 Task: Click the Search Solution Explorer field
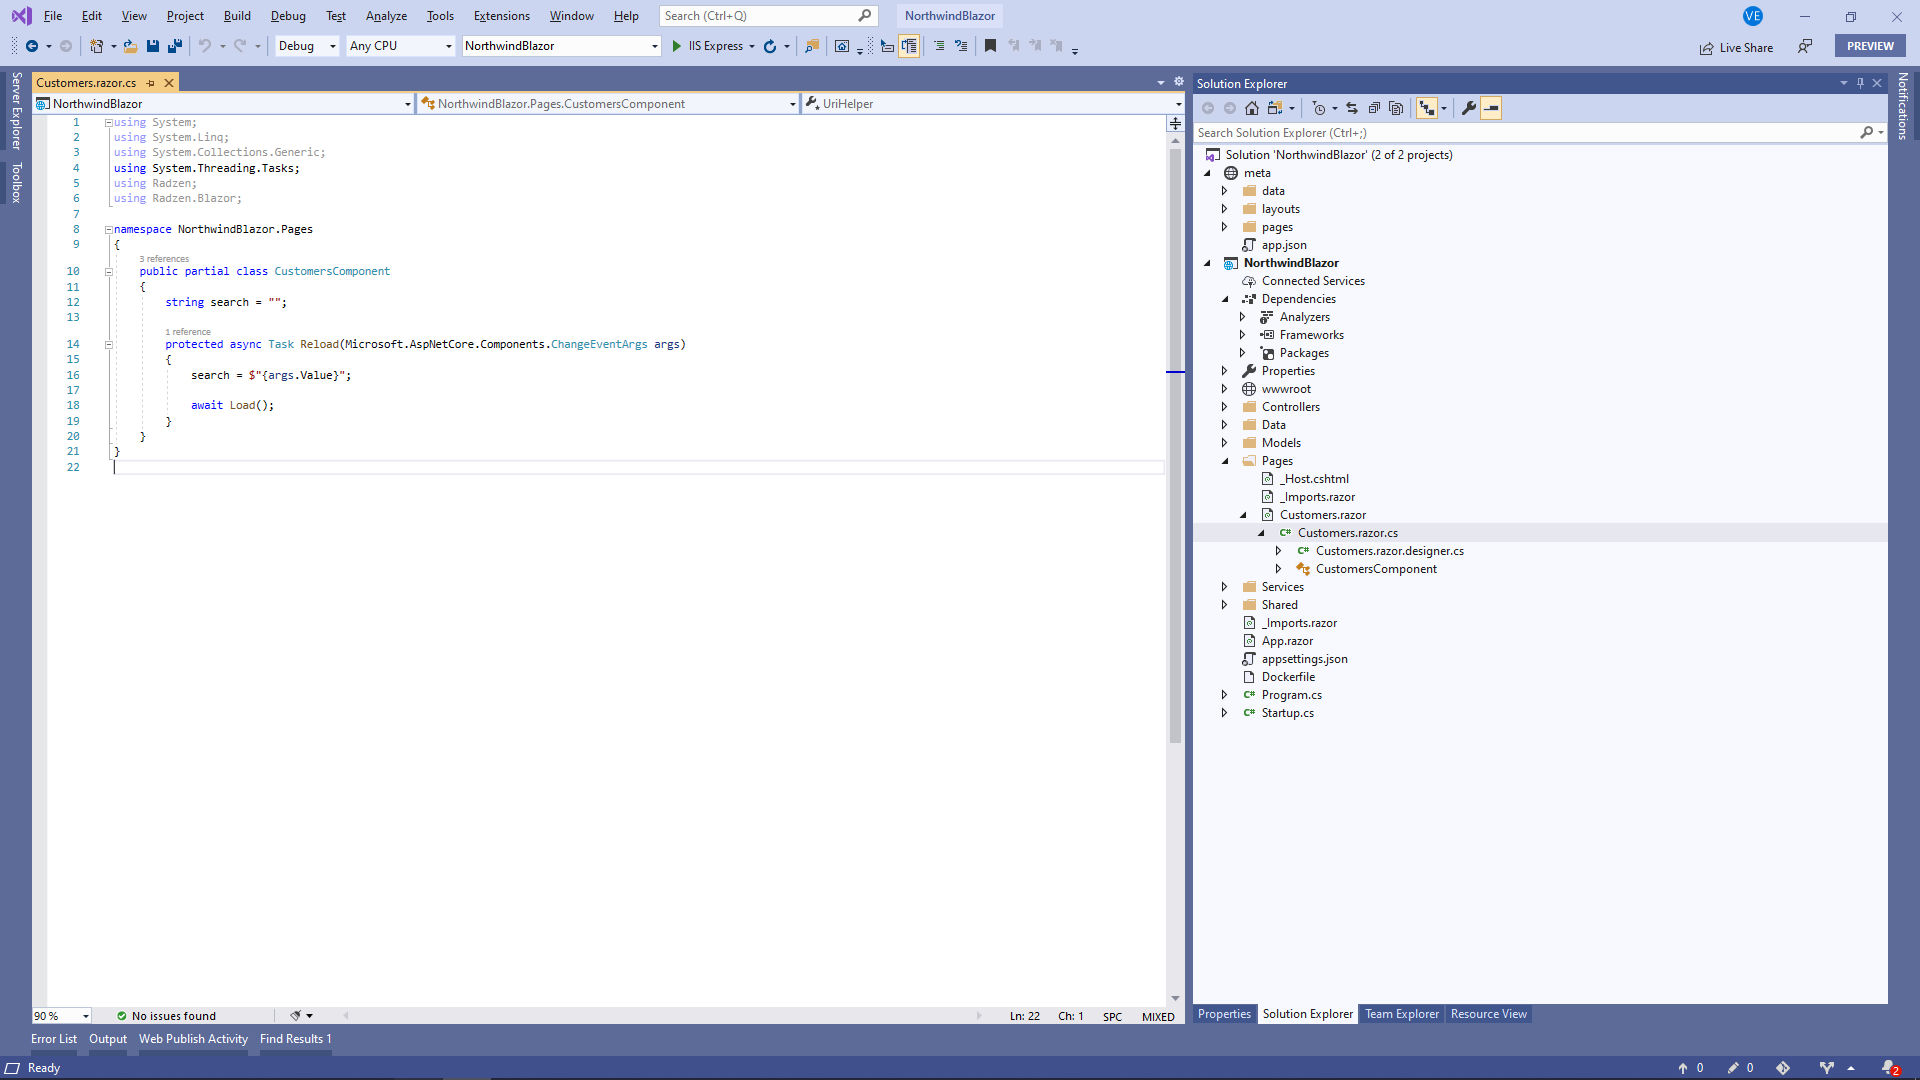tap(1525, 133)
